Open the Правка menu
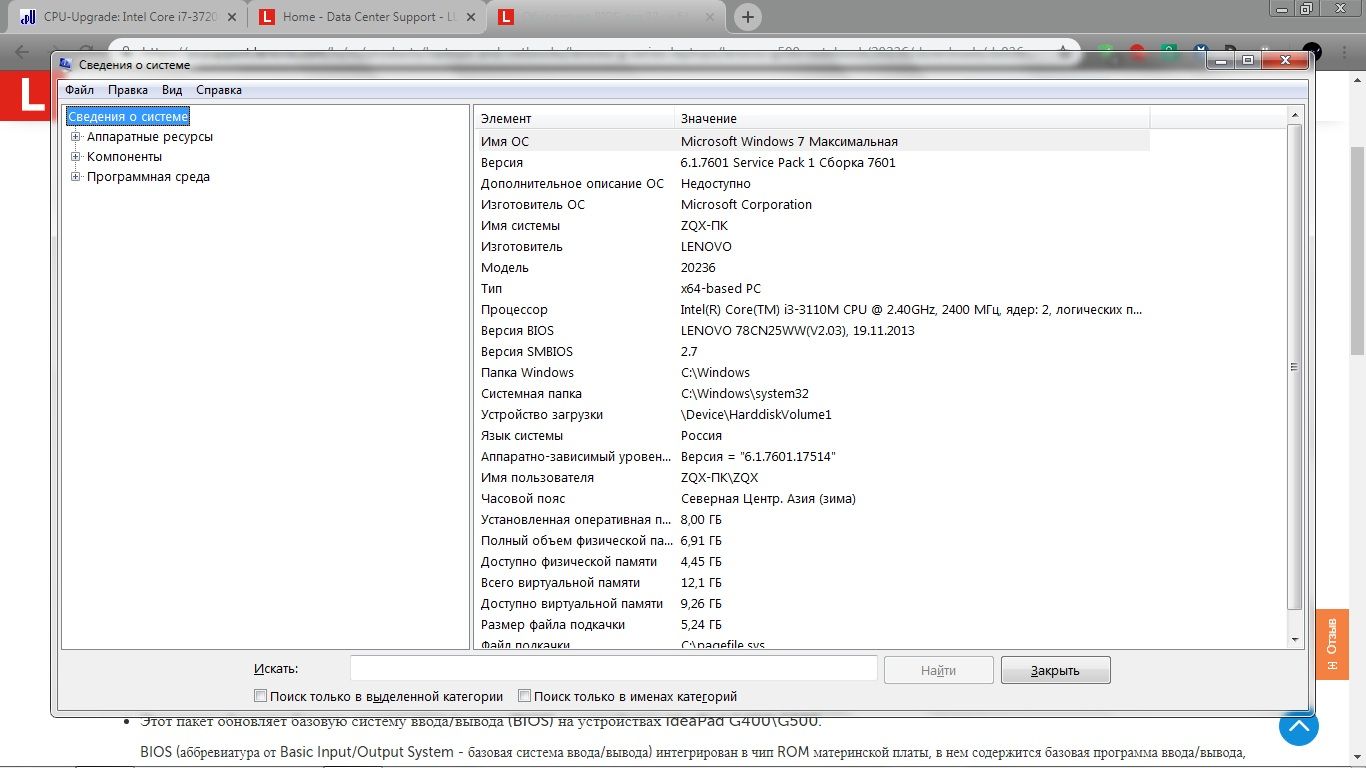Viewport: 1366px width, 768px height. click(x=128, y=90)
